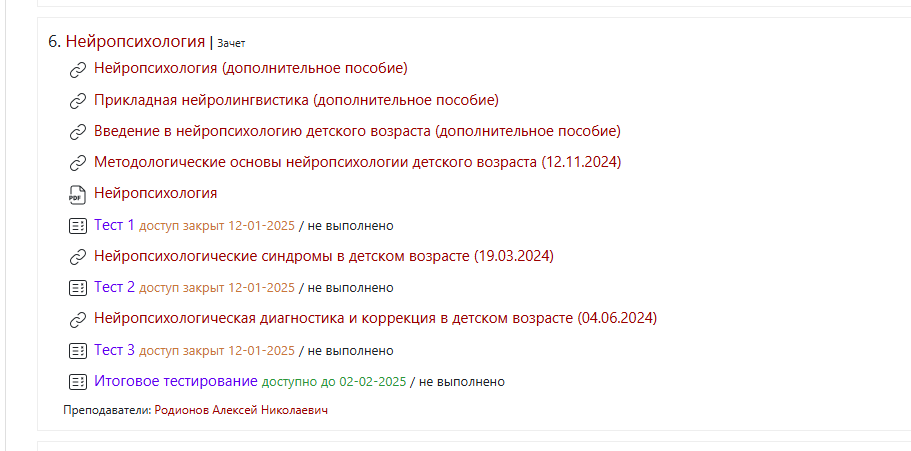Click the test icon beside Тест 1

coord(77,226)
